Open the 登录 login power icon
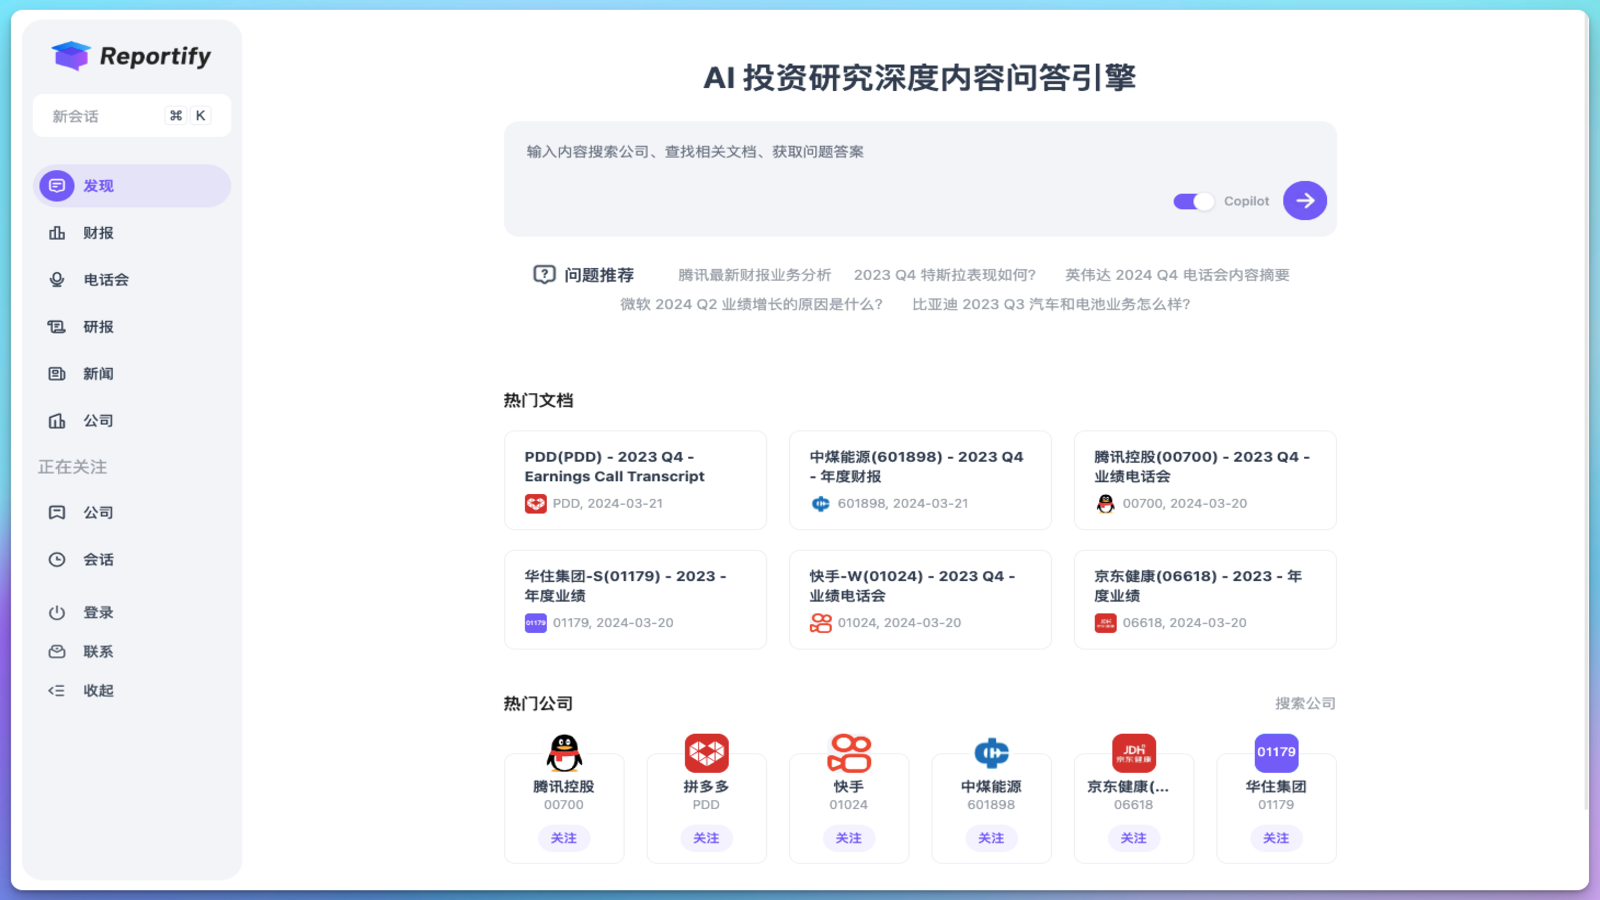The image size is (1600, 900). coord(58,613)
